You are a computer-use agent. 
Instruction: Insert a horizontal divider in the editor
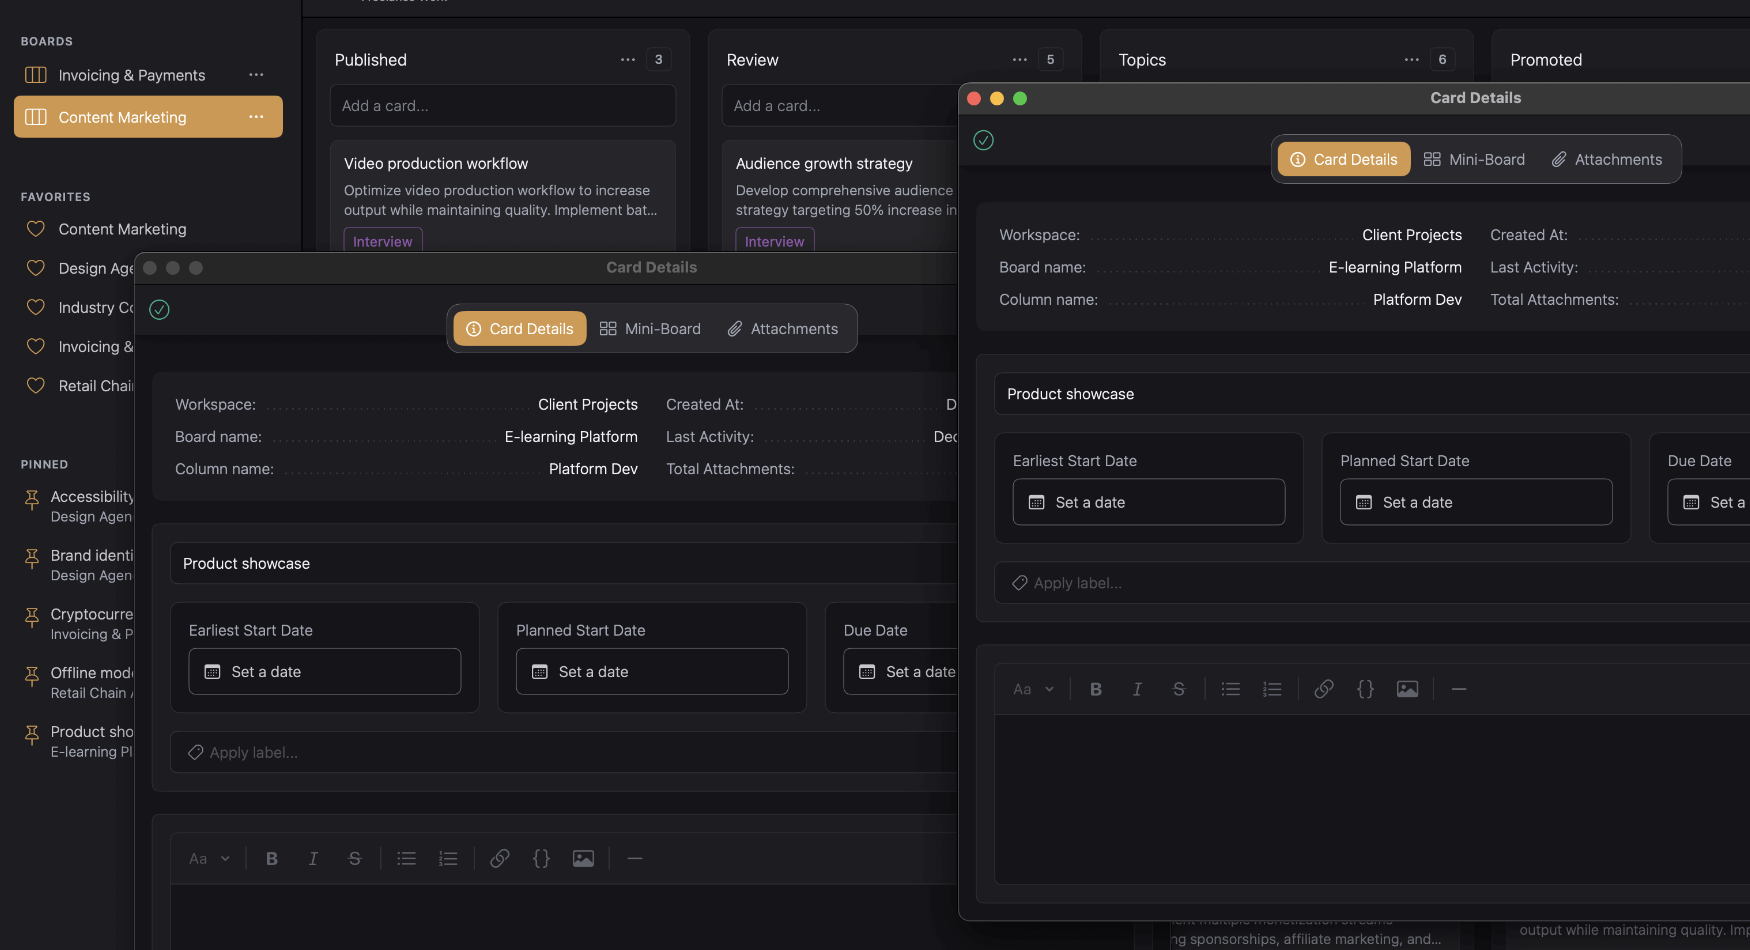(1459, 688)
